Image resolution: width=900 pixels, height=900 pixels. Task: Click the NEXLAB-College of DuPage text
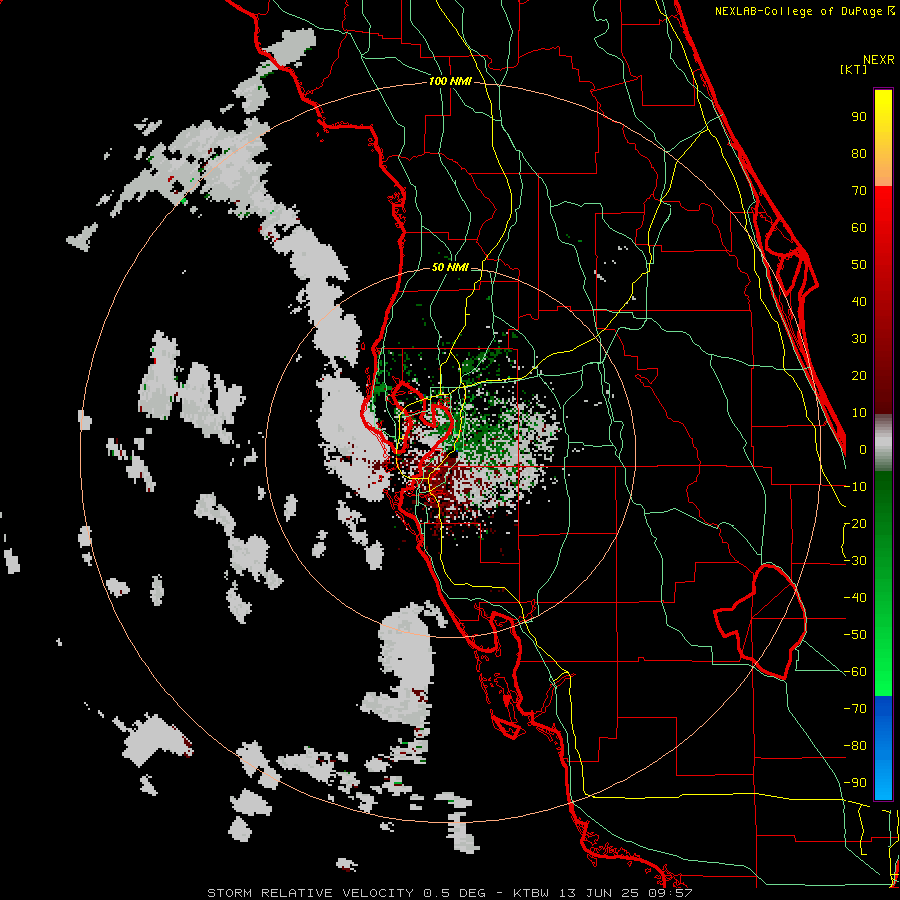(798, 11)
